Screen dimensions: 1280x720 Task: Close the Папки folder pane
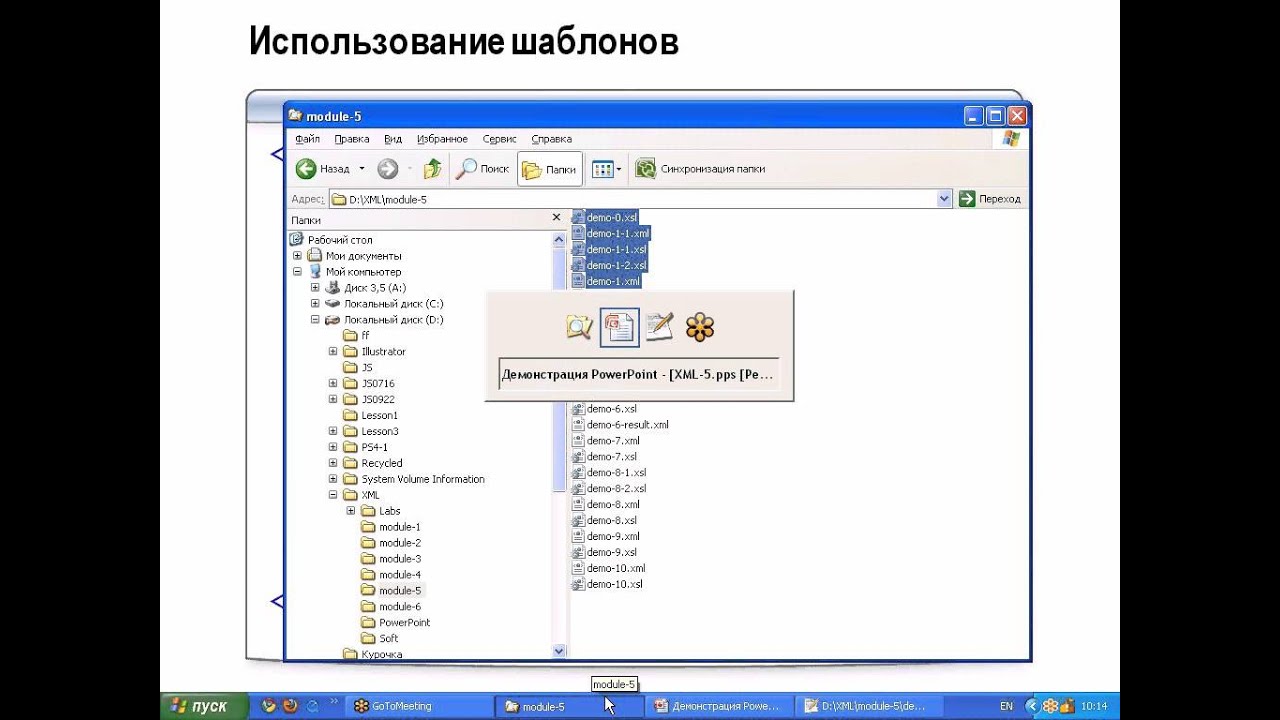click(557, 217)
